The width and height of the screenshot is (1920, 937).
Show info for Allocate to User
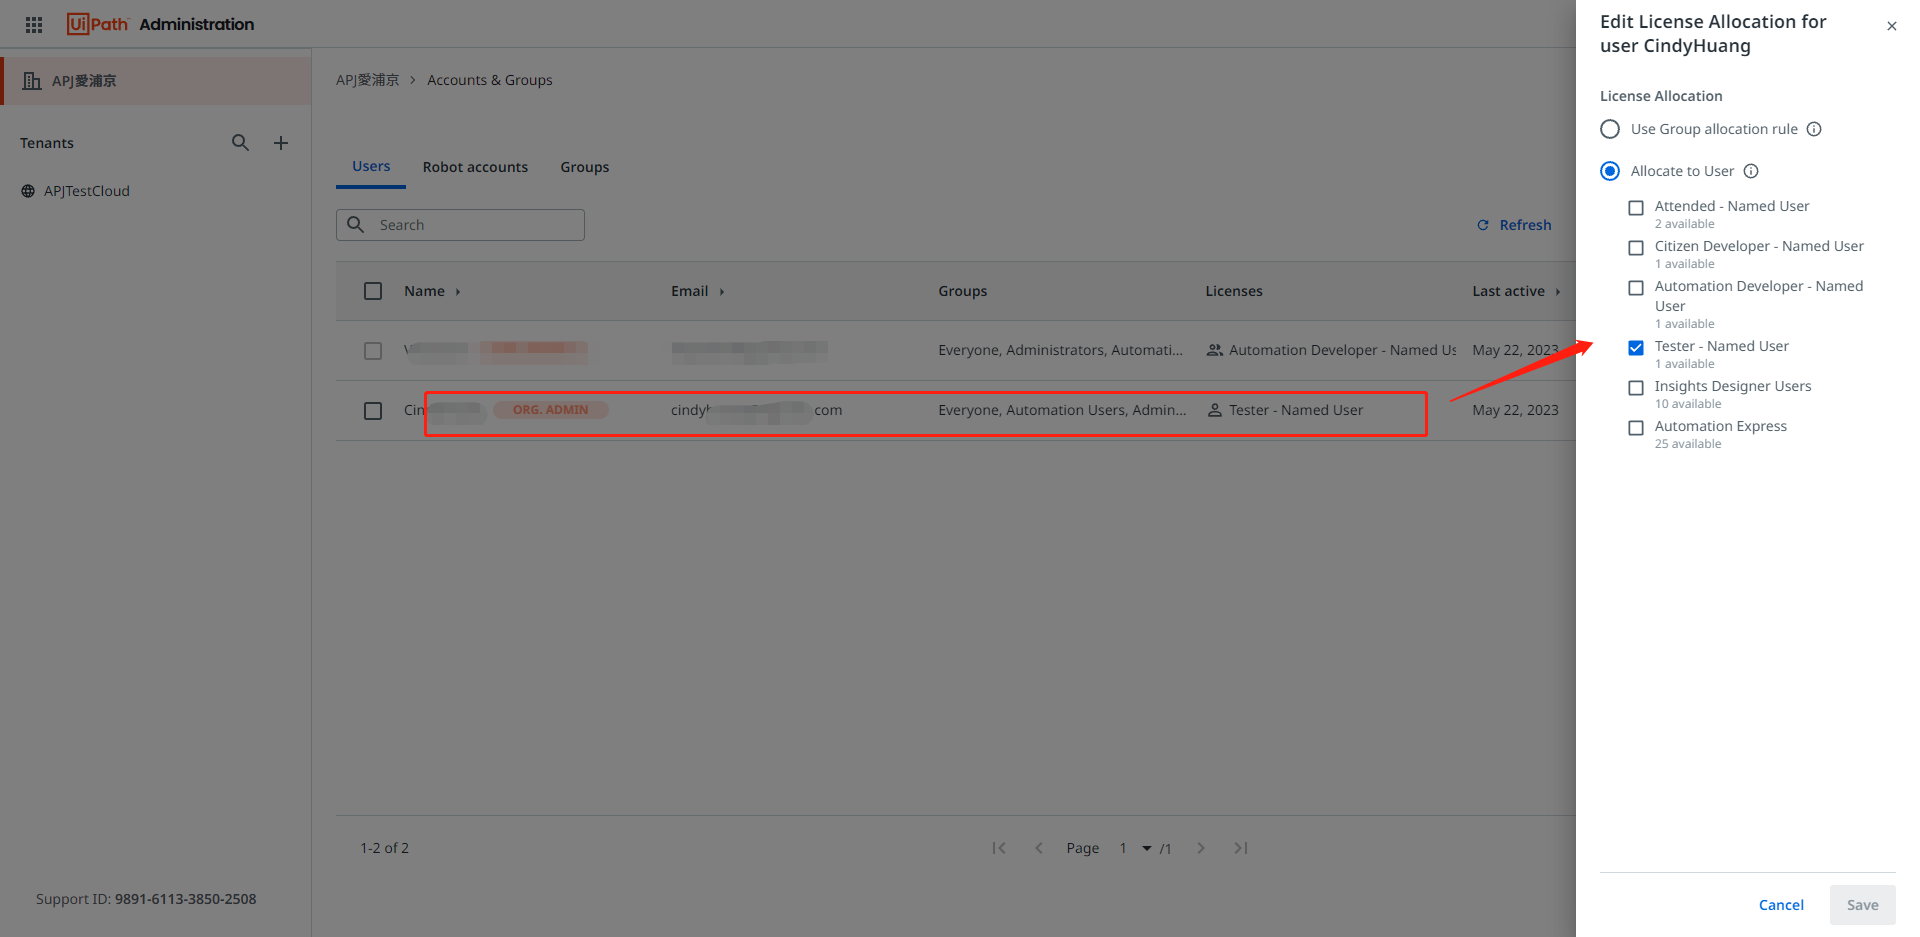1751,171
